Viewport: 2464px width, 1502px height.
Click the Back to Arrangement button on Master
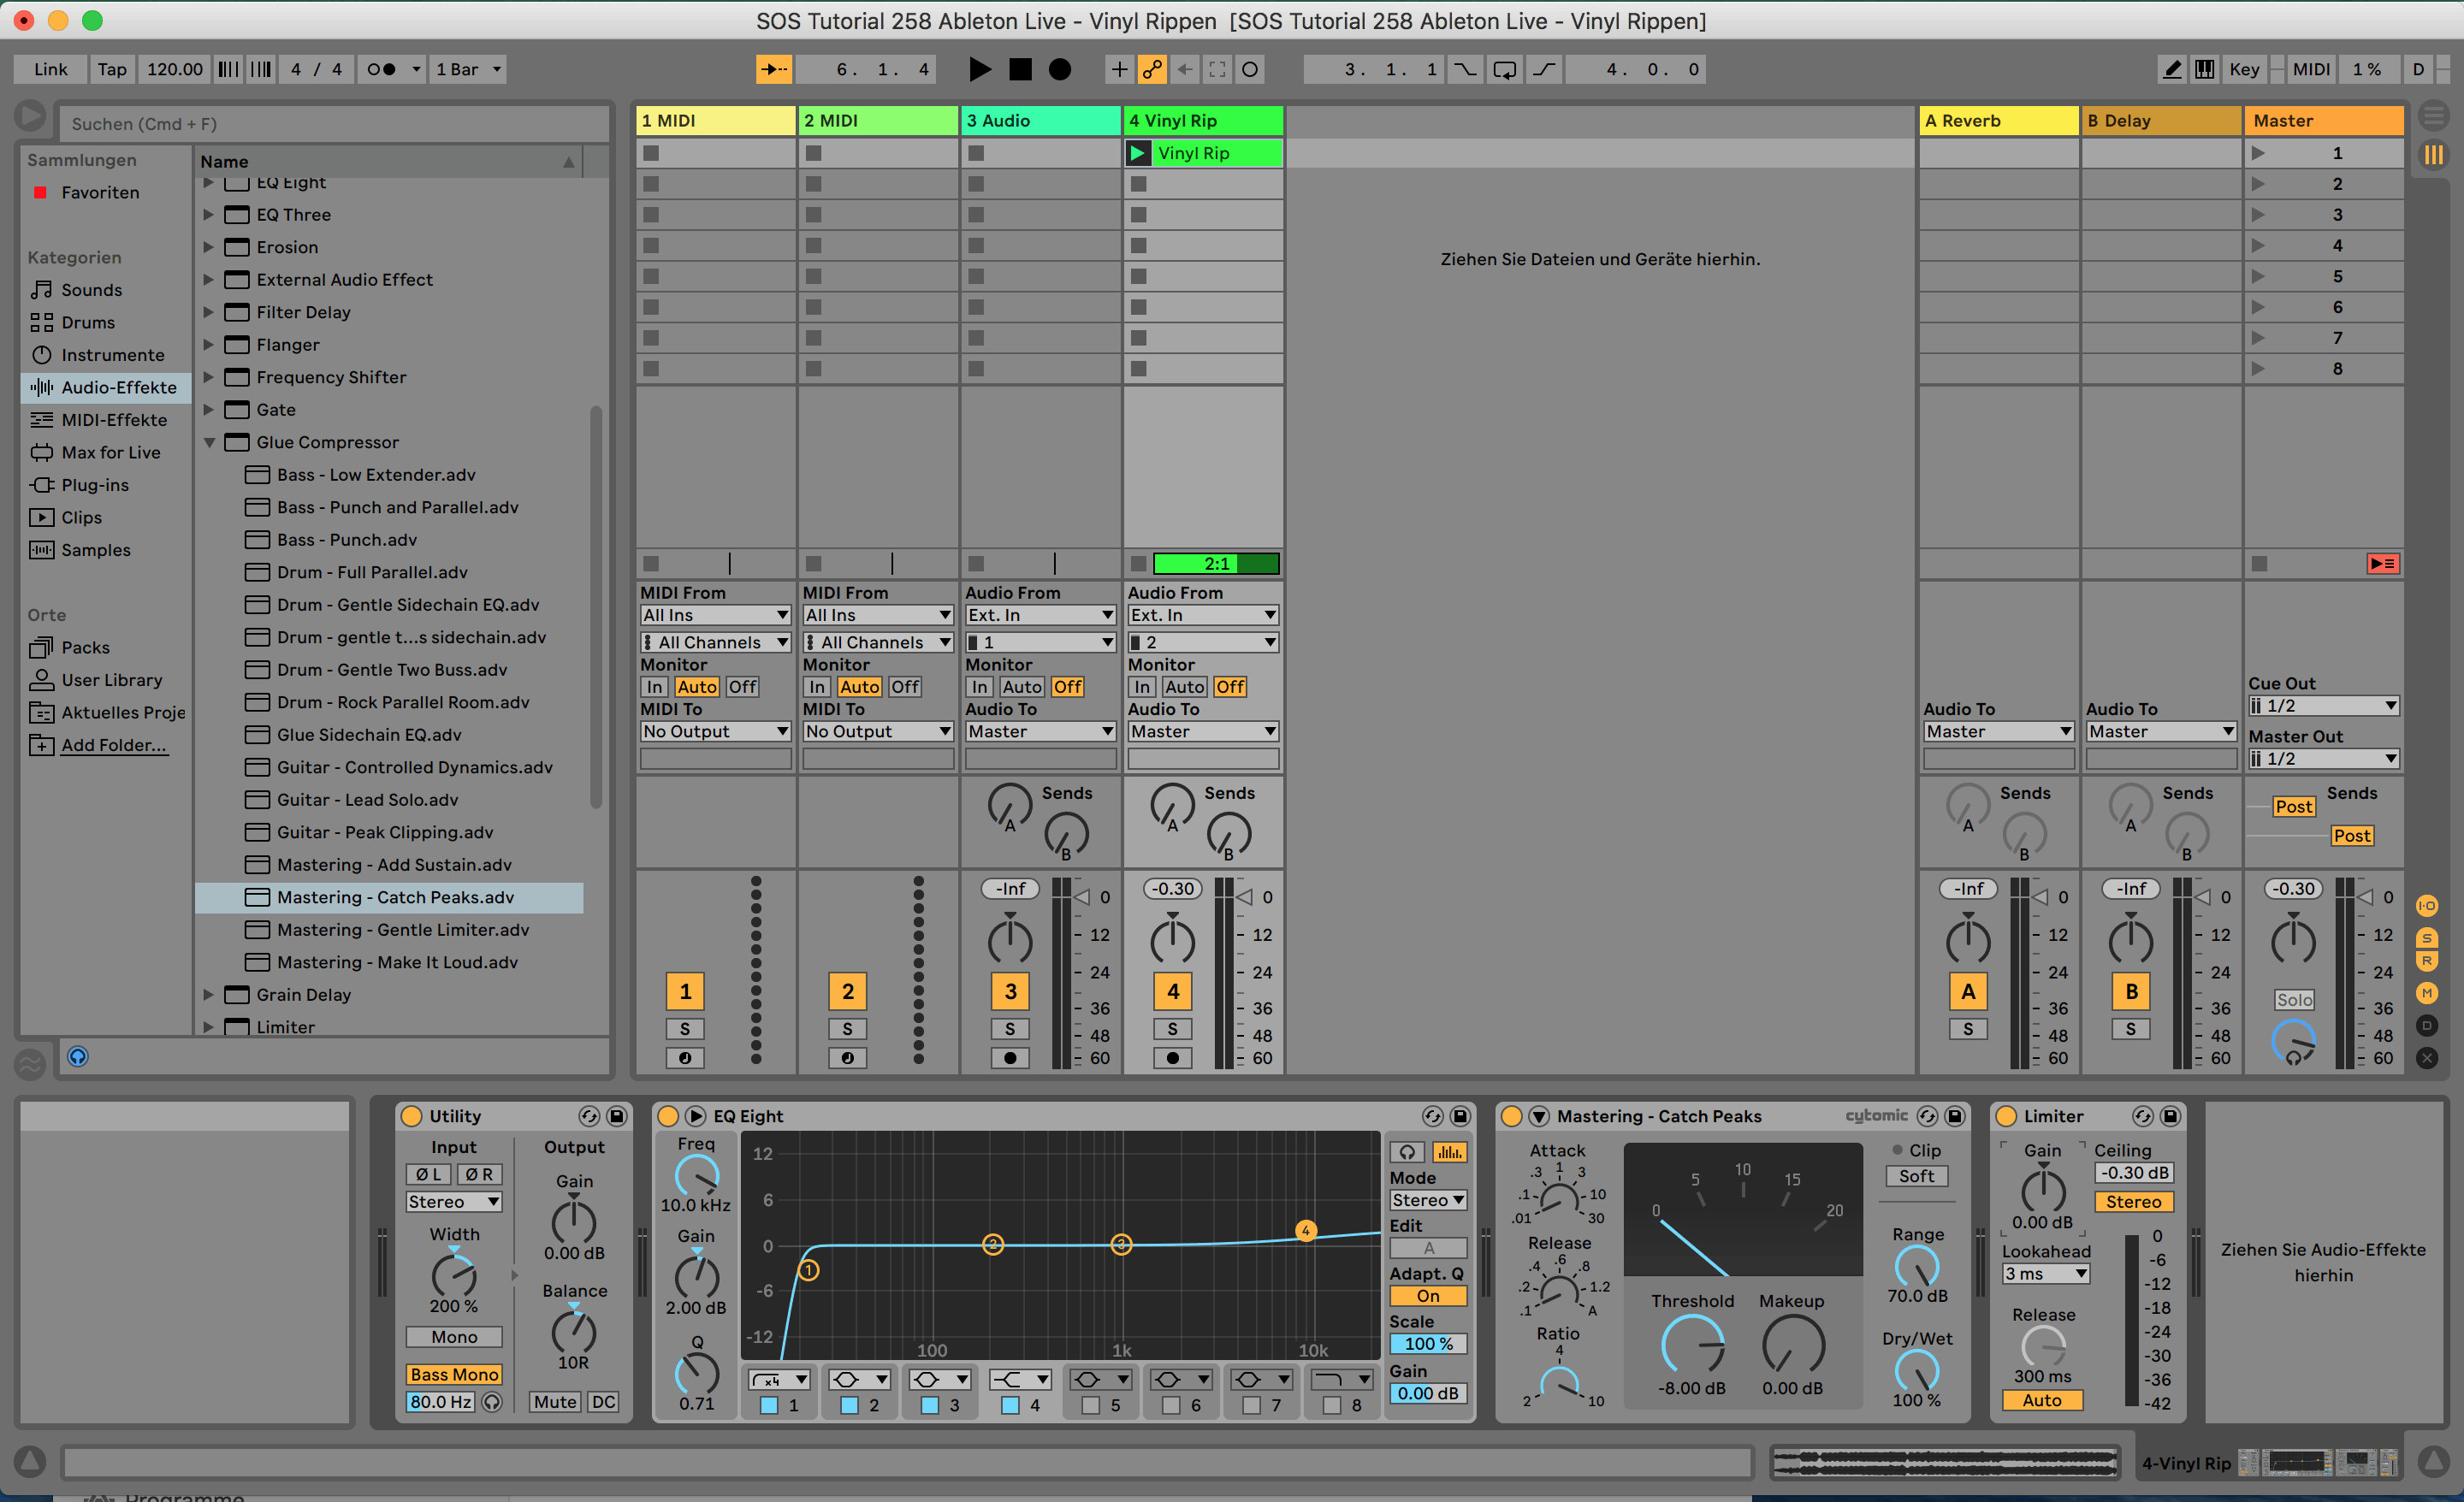pyautogui.click(x=2382, y=564)
